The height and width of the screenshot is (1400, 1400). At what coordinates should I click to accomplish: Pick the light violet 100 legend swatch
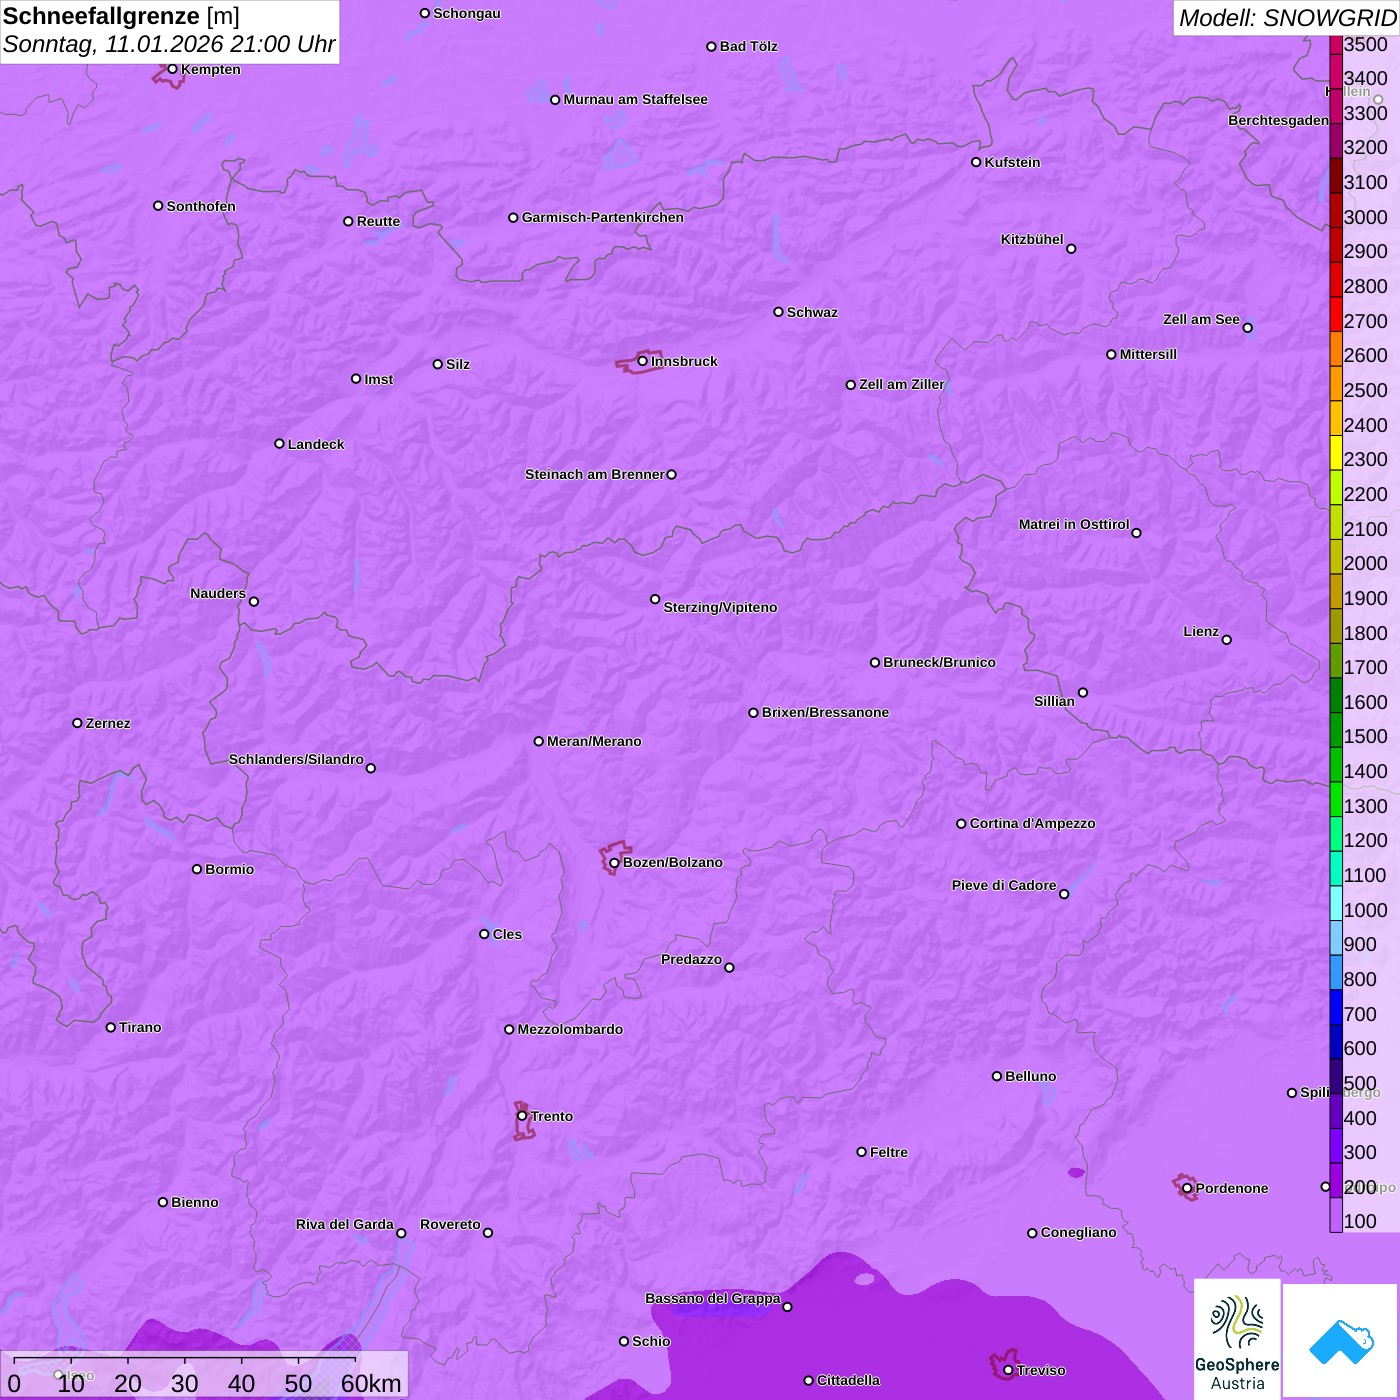[1336, 1215]
